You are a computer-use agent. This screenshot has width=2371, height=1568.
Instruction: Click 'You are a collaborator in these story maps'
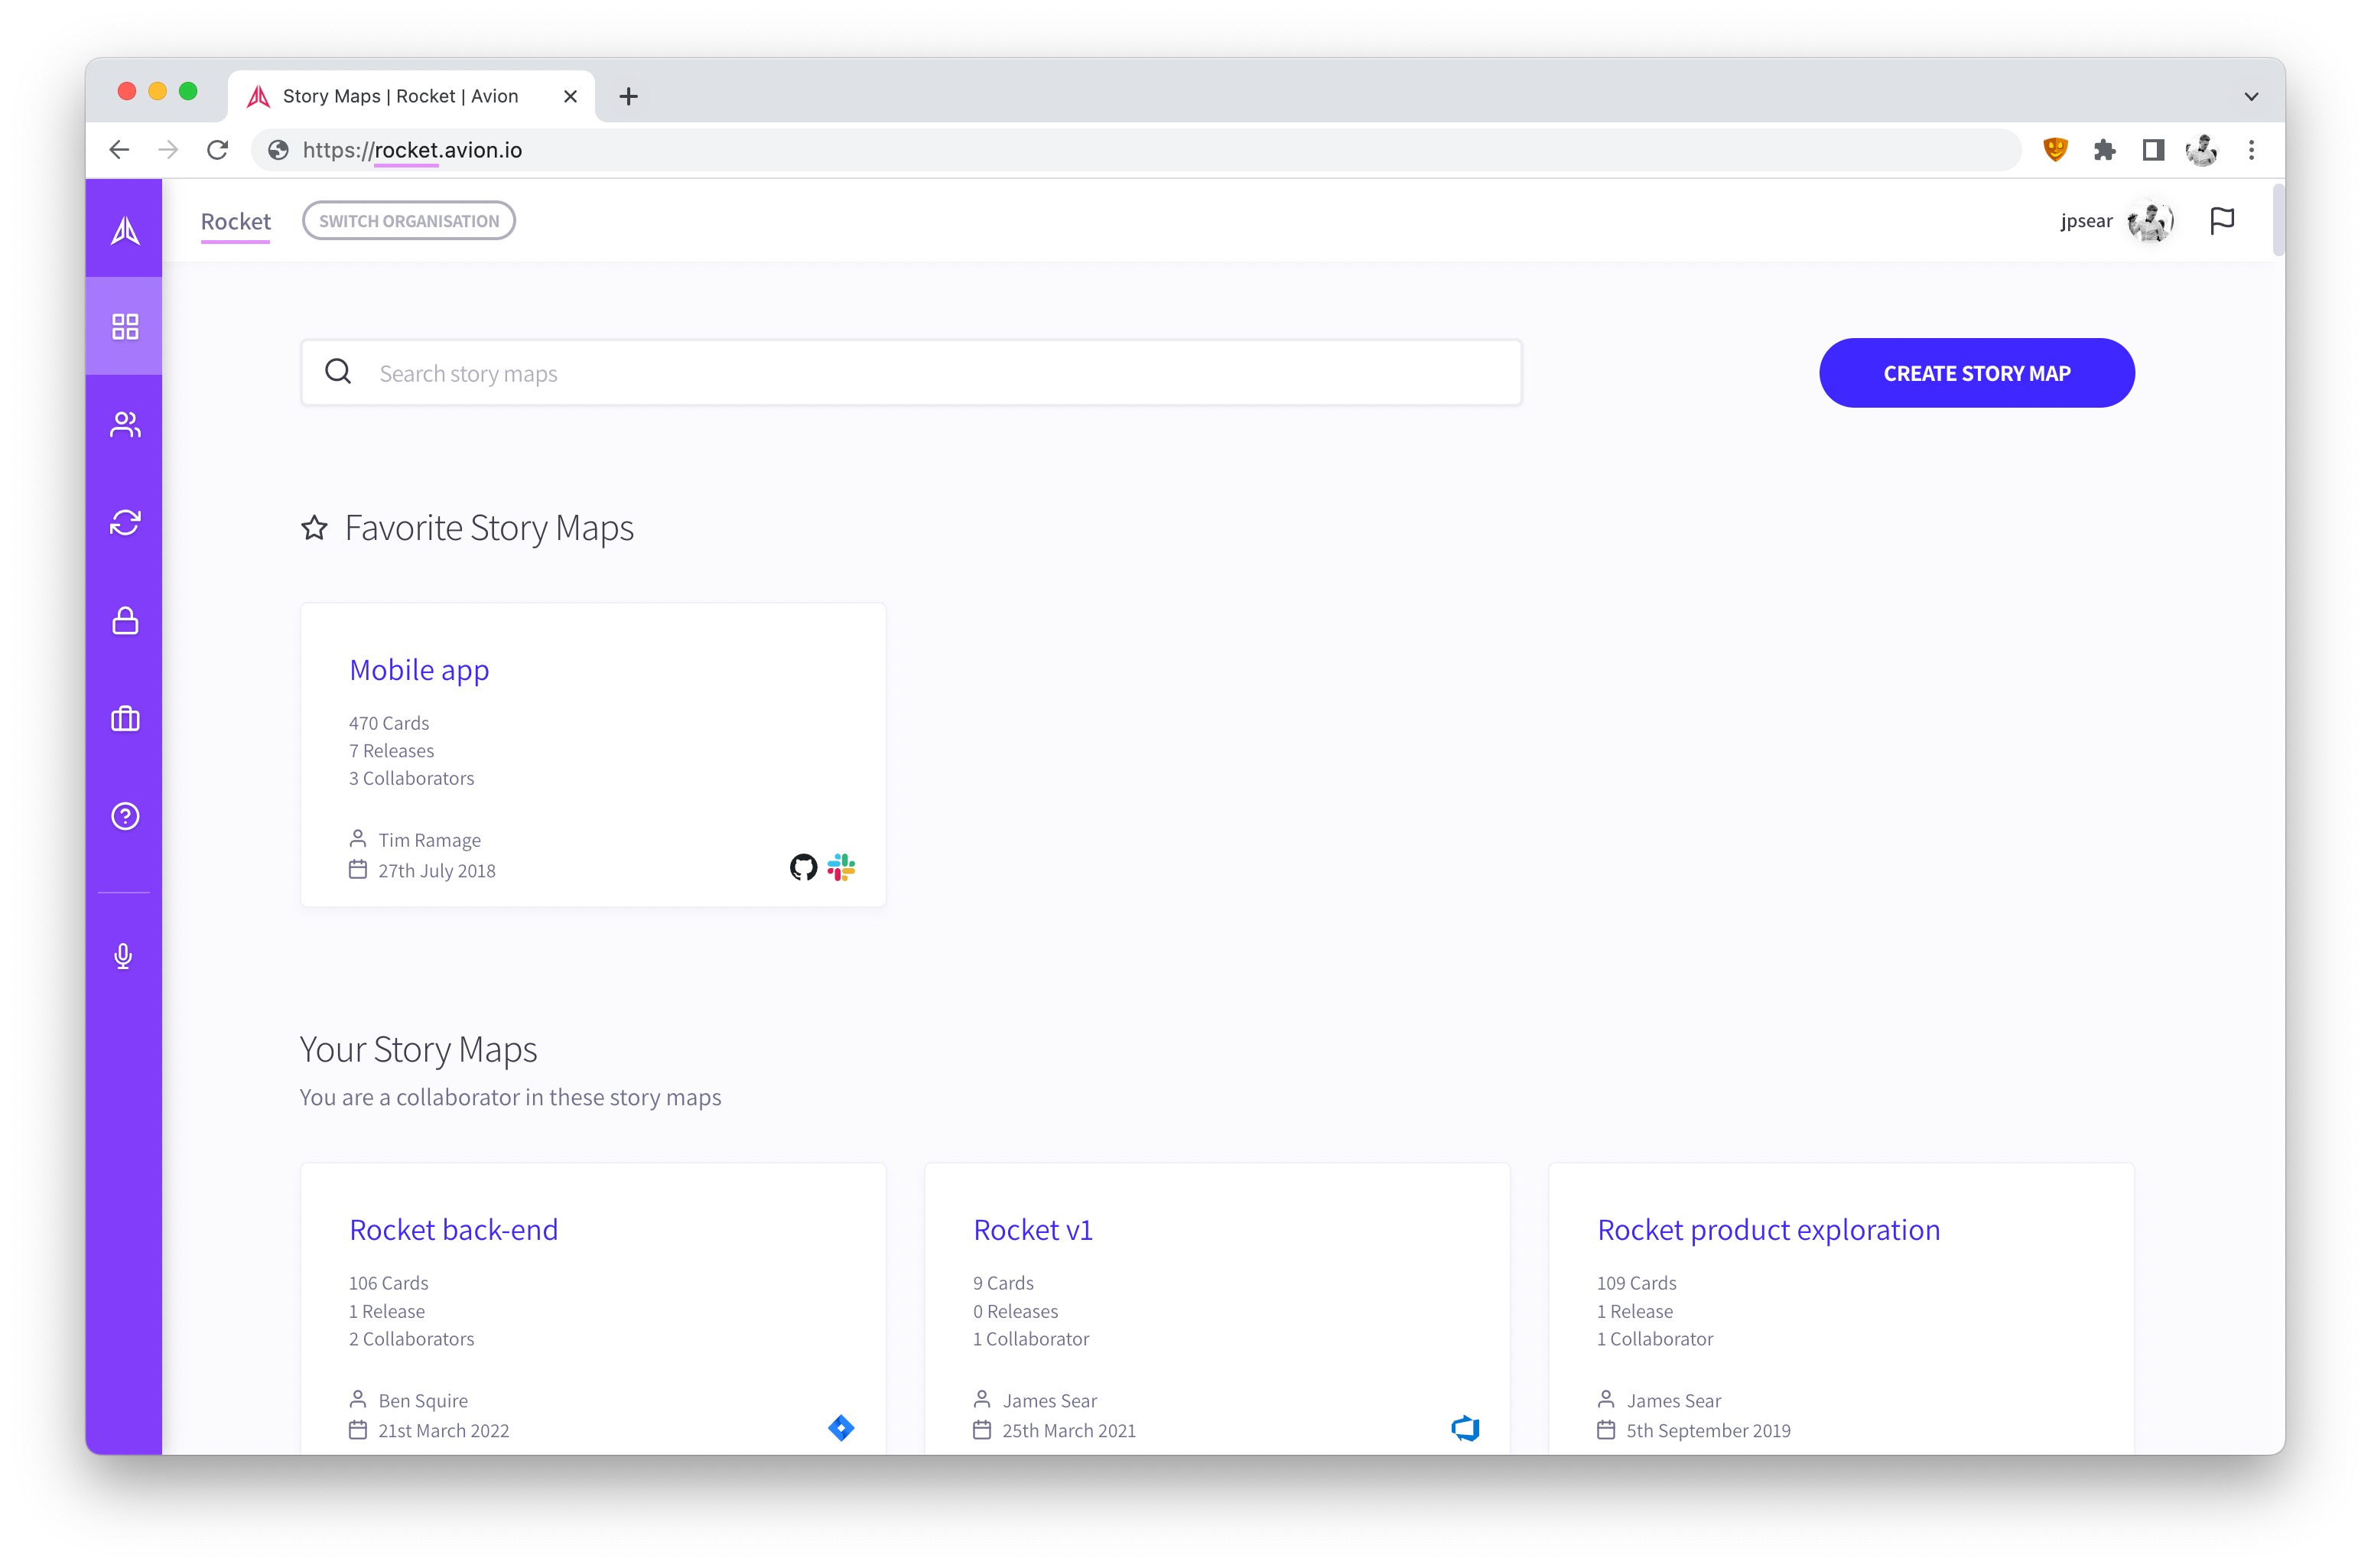tap(510, 1097)
